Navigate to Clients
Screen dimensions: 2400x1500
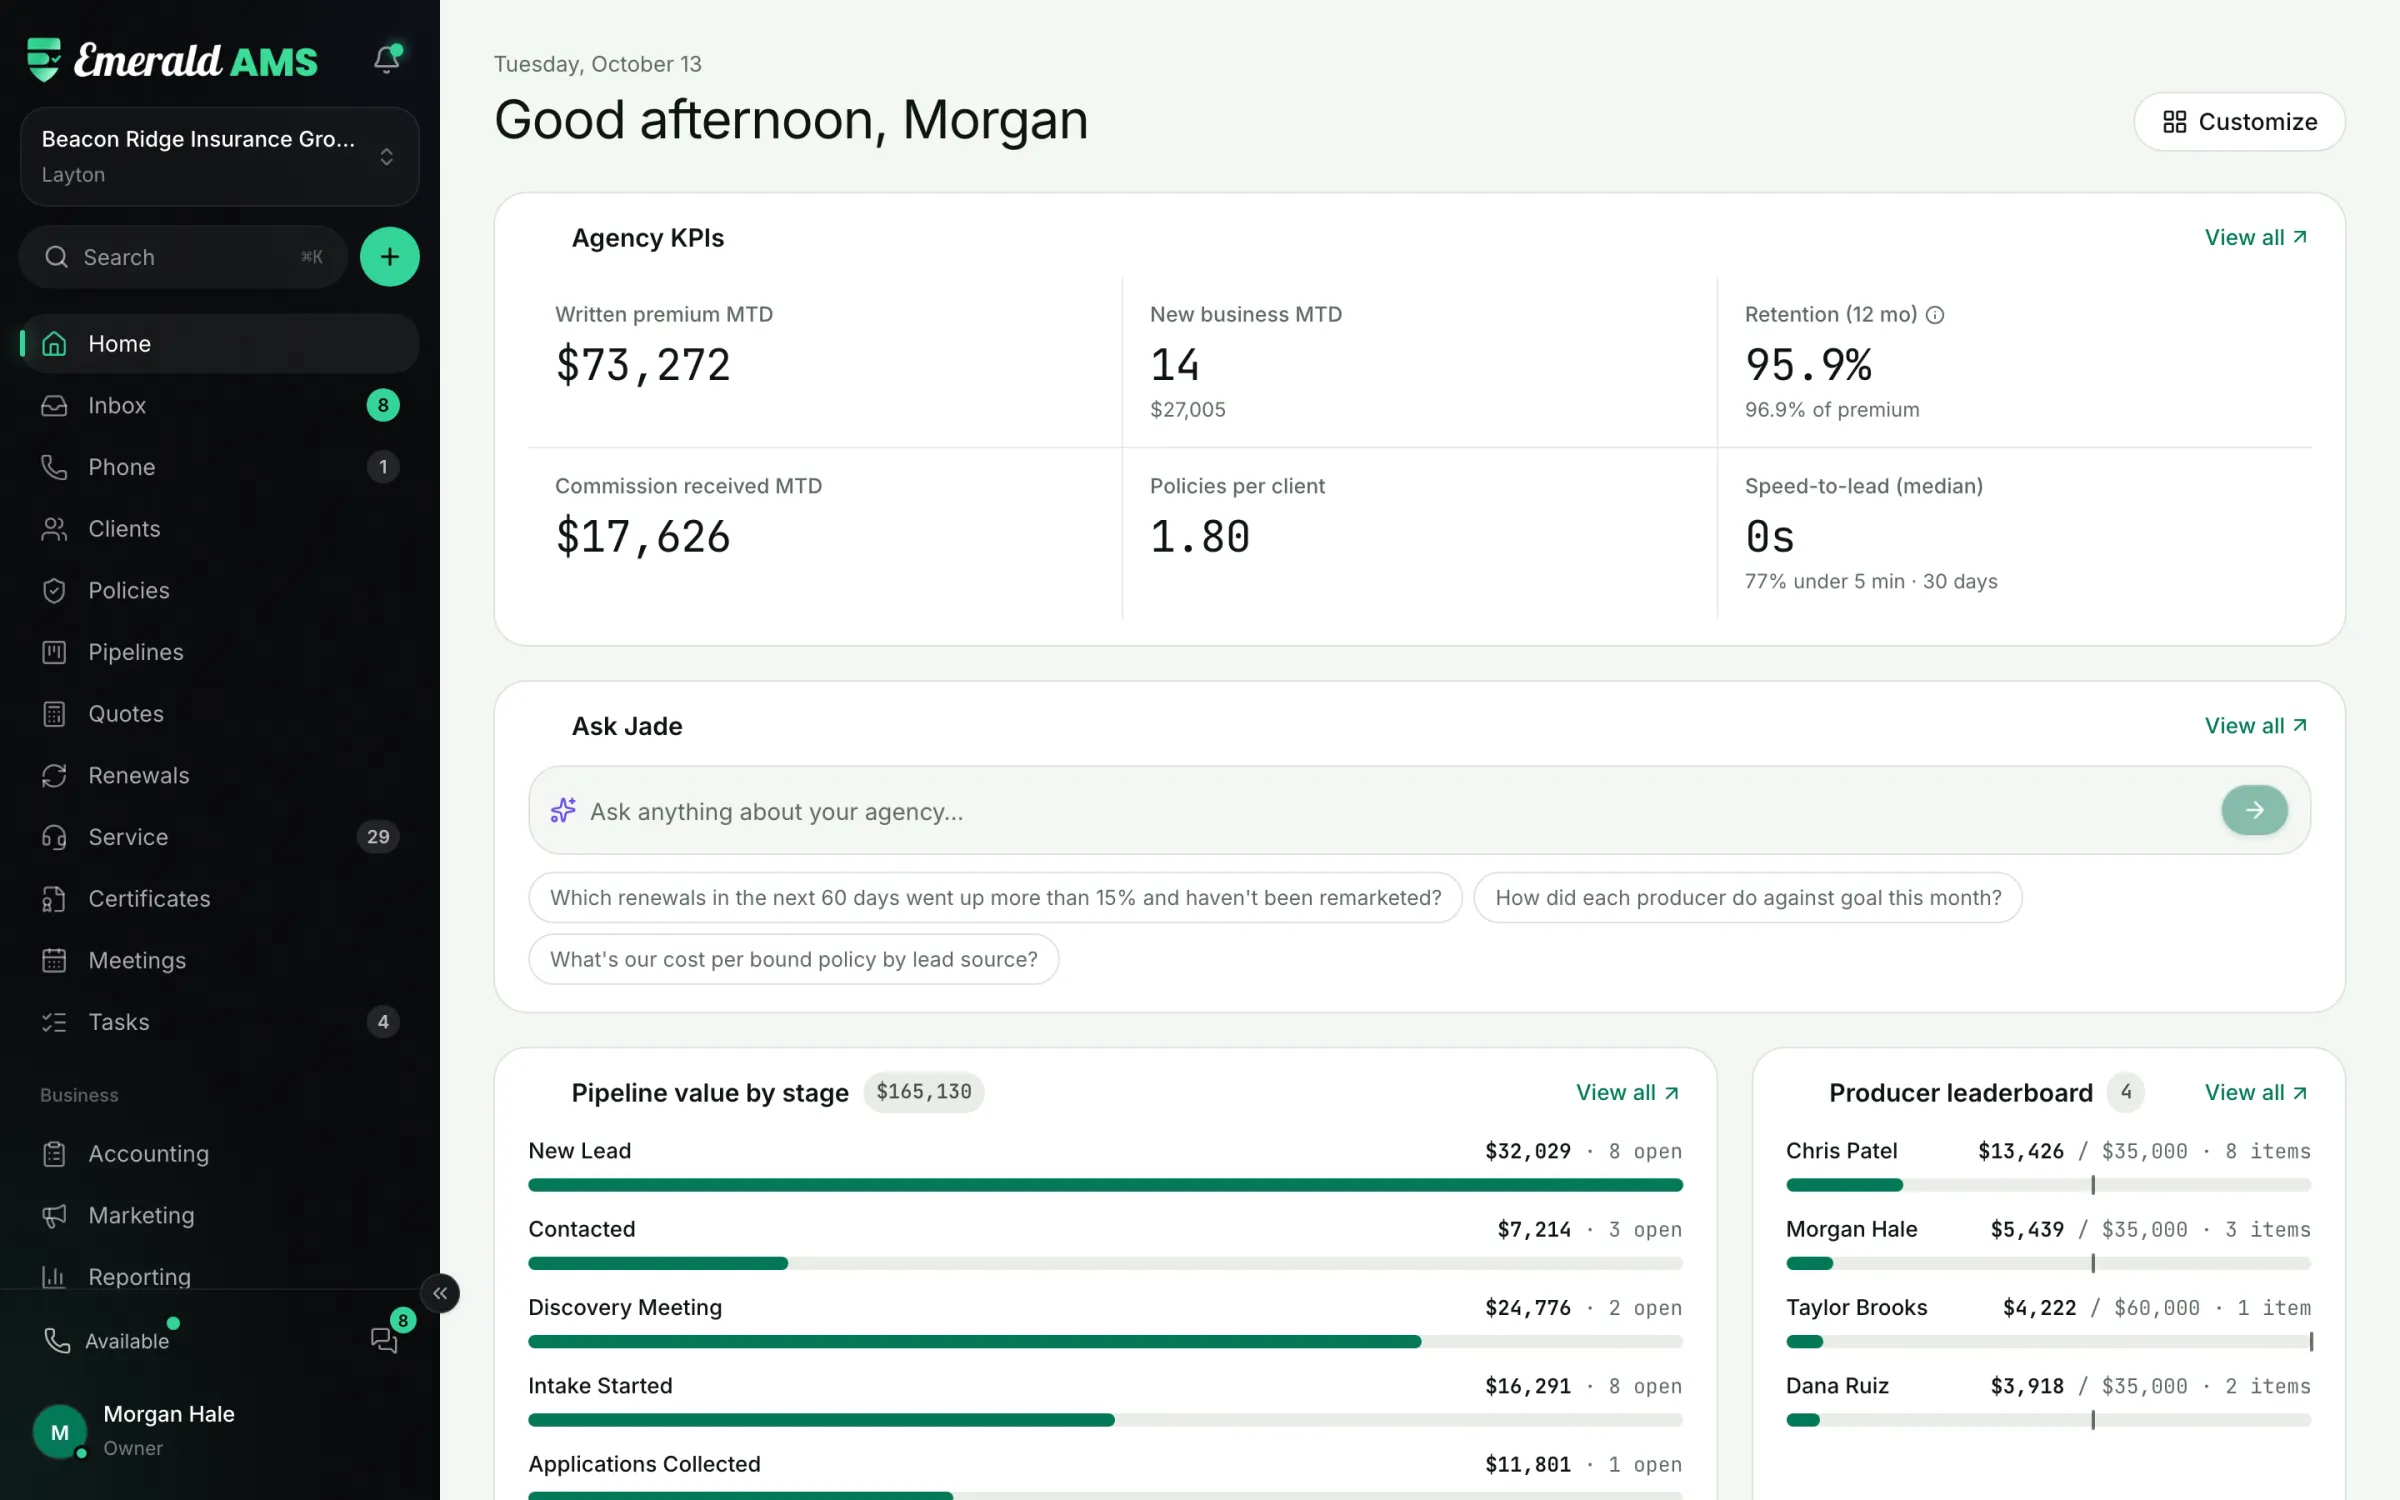(220, 529)
